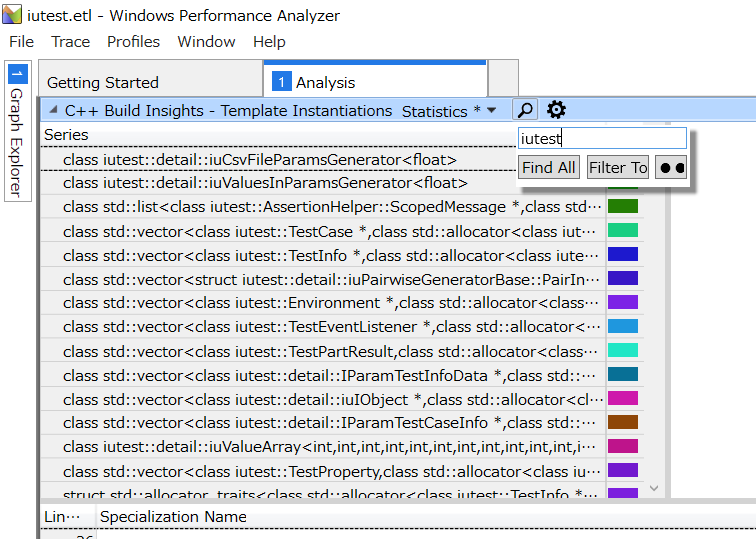756x539 pixels.
Task: Click the cyan swatch for vector TestPartResult row
Action: click(x=622, y=350)
